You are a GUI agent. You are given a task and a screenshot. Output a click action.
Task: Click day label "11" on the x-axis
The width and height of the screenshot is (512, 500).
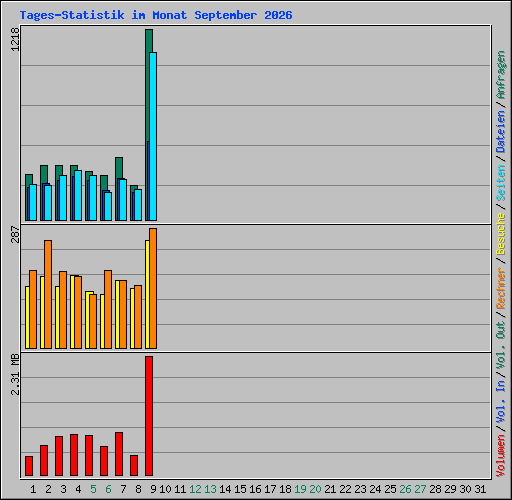[180, 489]
